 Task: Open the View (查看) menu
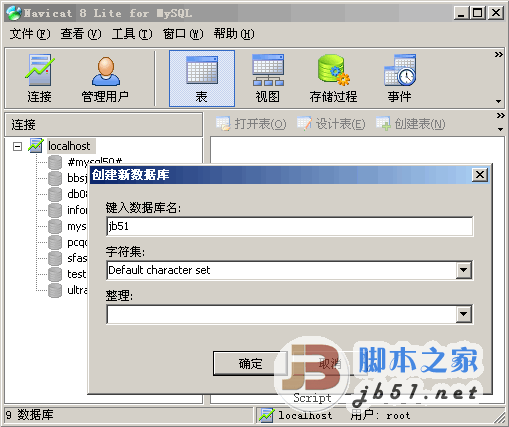[81, 34]
